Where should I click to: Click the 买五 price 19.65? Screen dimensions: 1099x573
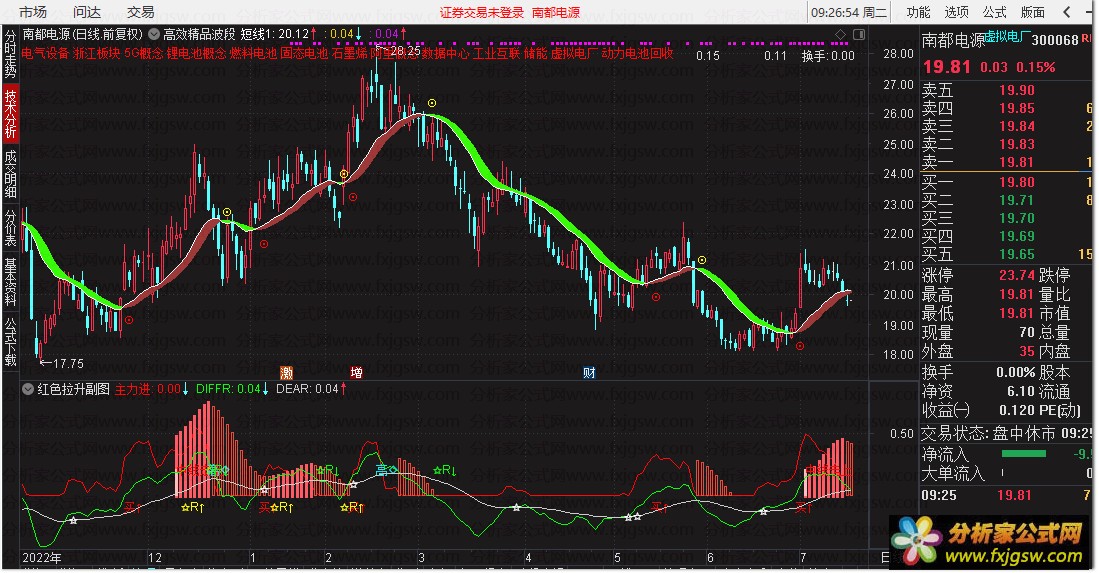[x=1017, y=254]
